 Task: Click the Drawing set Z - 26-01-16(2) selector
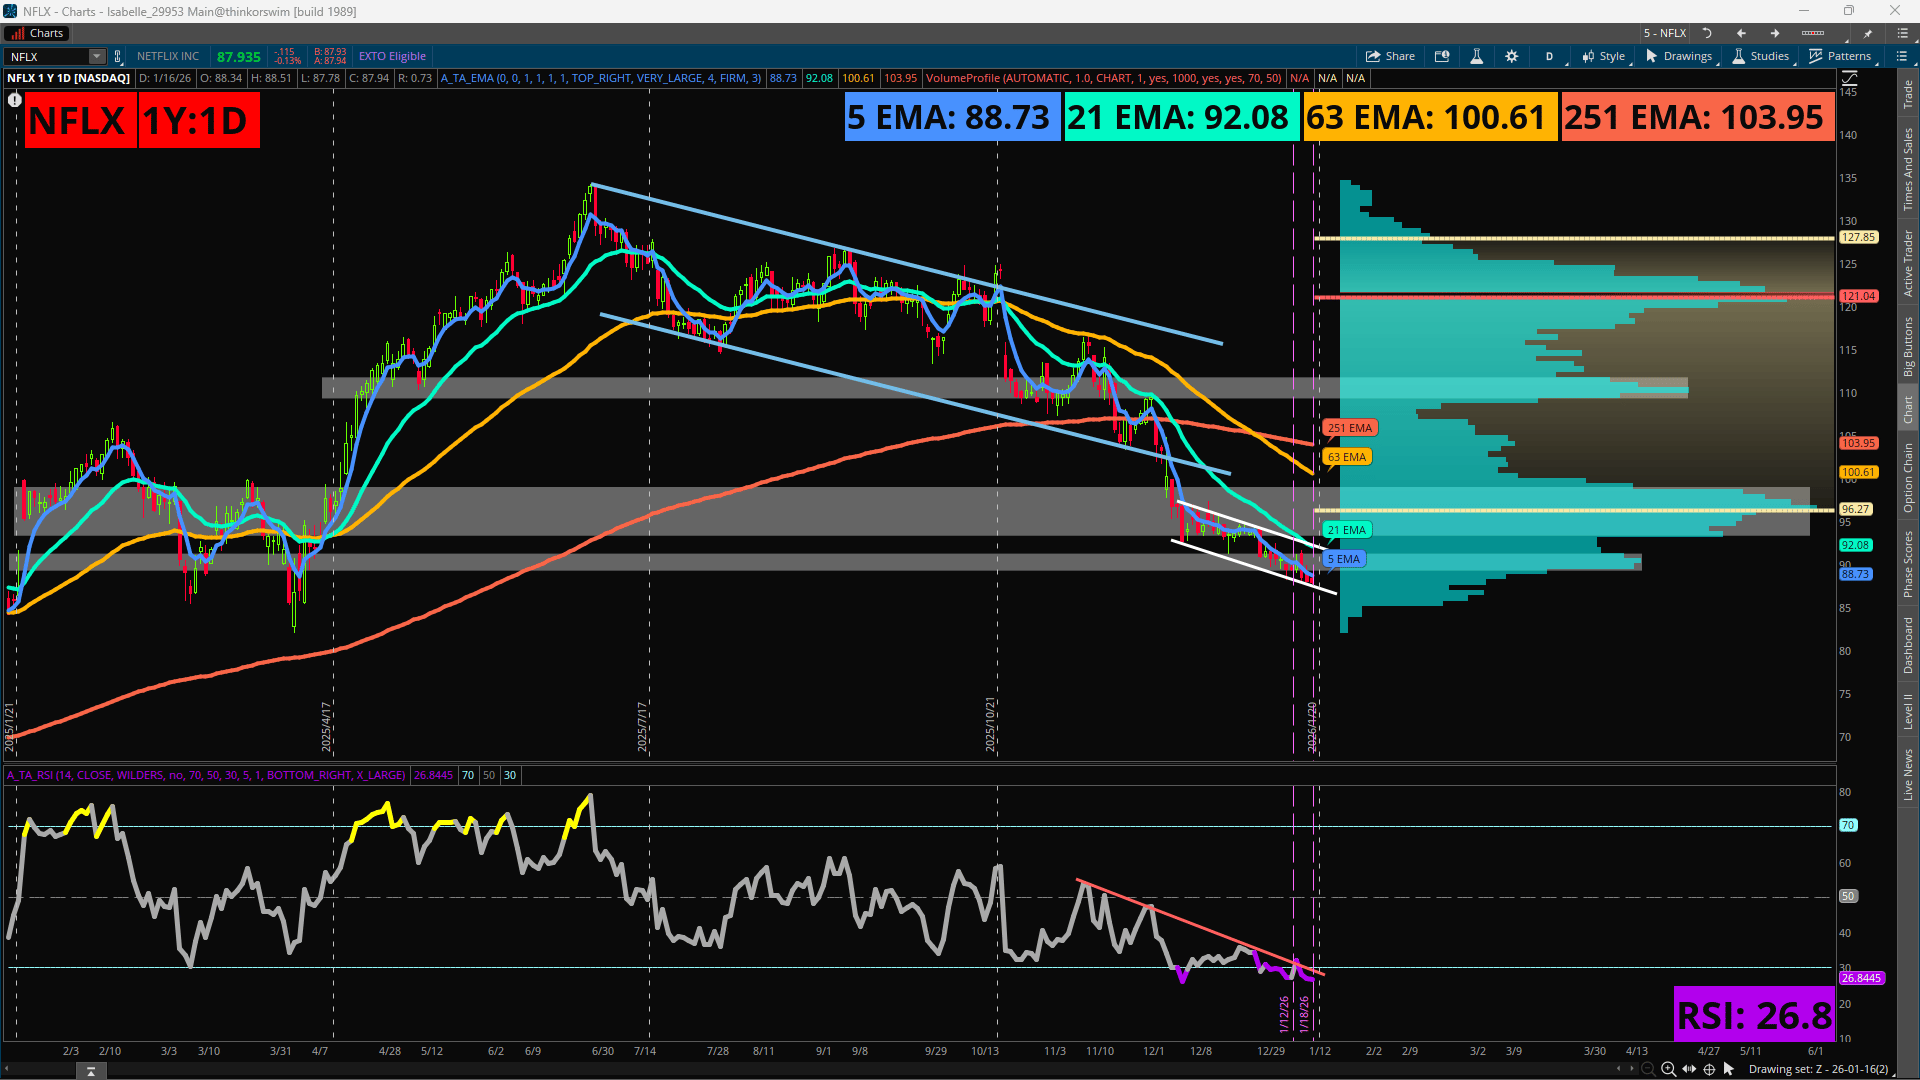(x=1817, y=1069)
